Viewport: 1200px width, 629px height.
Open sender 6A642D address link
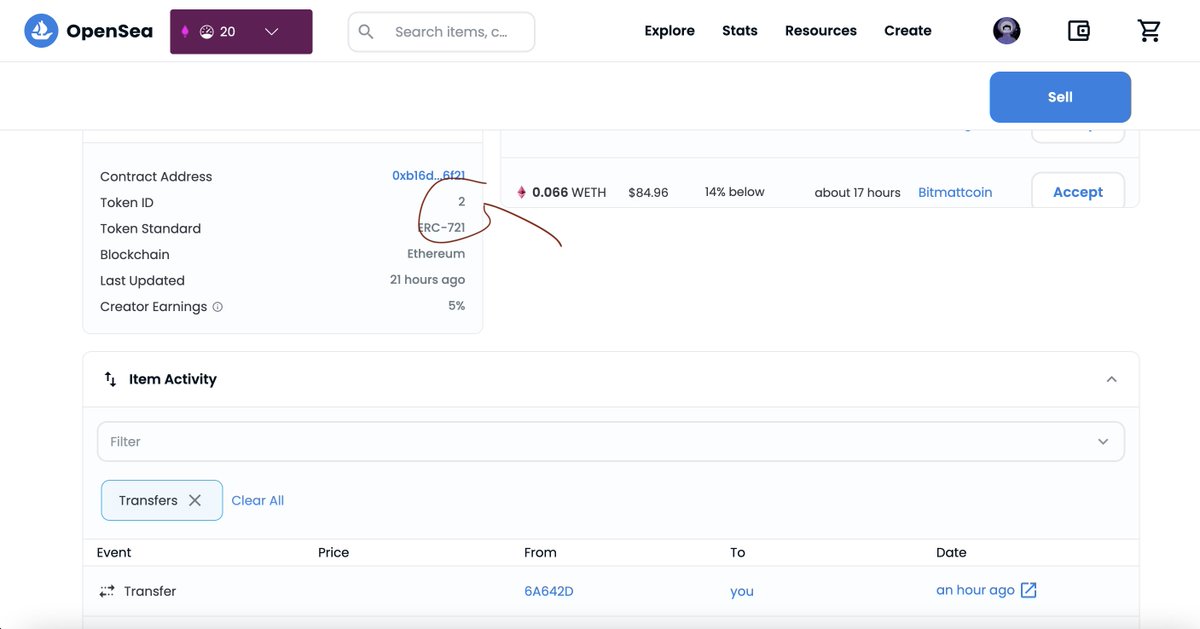[x=549, y=591]
